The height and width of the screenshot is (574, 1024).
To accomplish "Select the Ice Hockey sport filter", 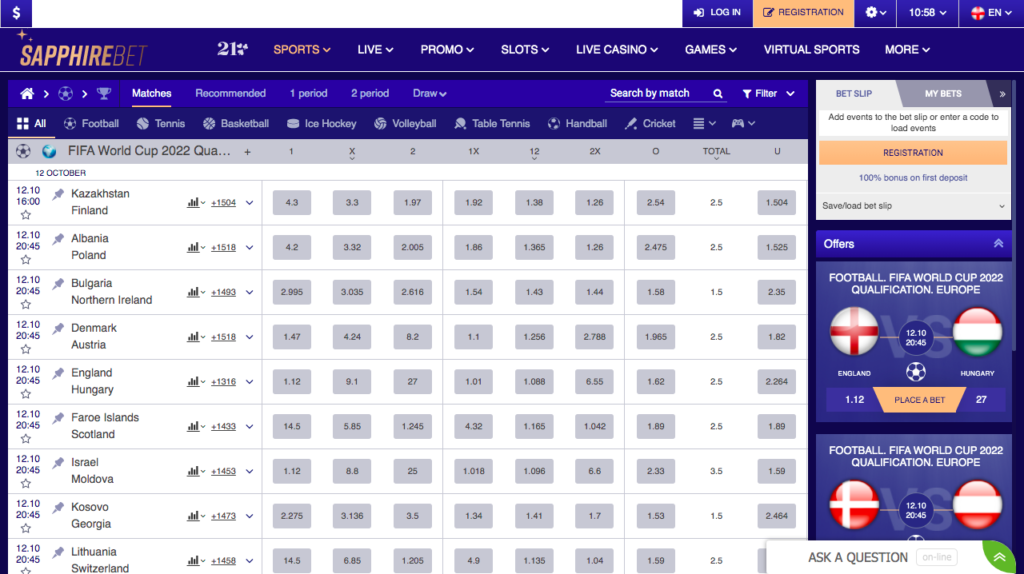I will point(321,123).
